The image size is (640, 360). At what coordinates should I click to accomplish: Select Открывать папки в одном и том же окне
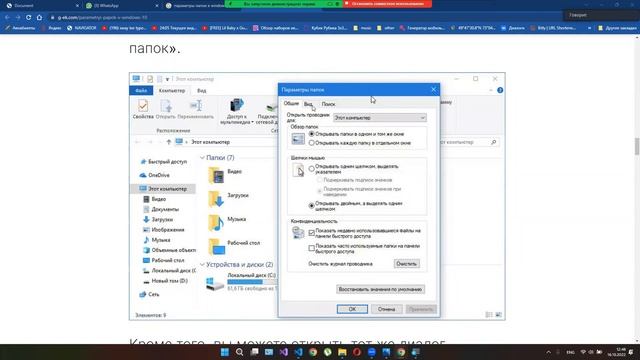(x=311, y=134)
